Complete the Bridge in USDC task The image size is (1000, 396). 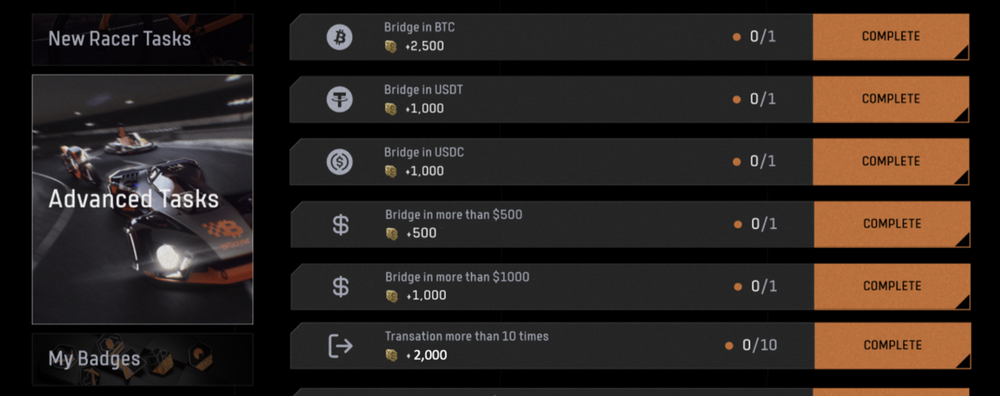(891, 162)
